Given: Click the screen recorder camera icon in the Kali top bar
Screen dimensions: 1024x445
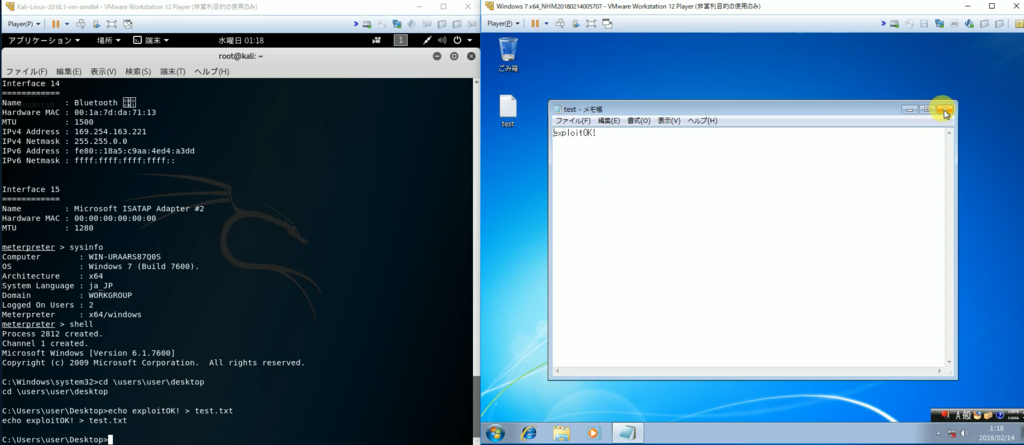Looking at the screenshot, I should (376, 41).
